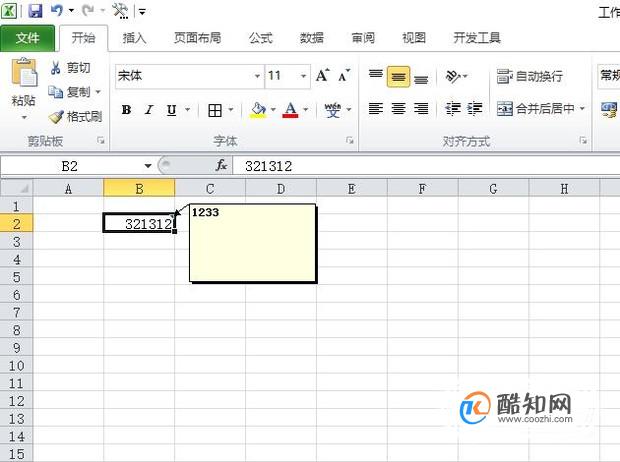Image resolution: width=620 pixels, height=462 pixels.
Task: Apply red font color A
Action: click(x=290, y=110)
